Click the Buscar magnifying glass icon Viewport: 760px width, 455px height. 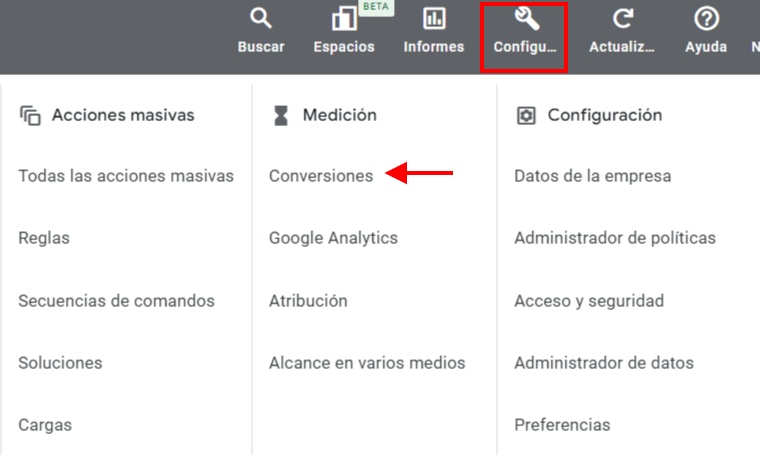pyautogui.click(x=261, y=19)
